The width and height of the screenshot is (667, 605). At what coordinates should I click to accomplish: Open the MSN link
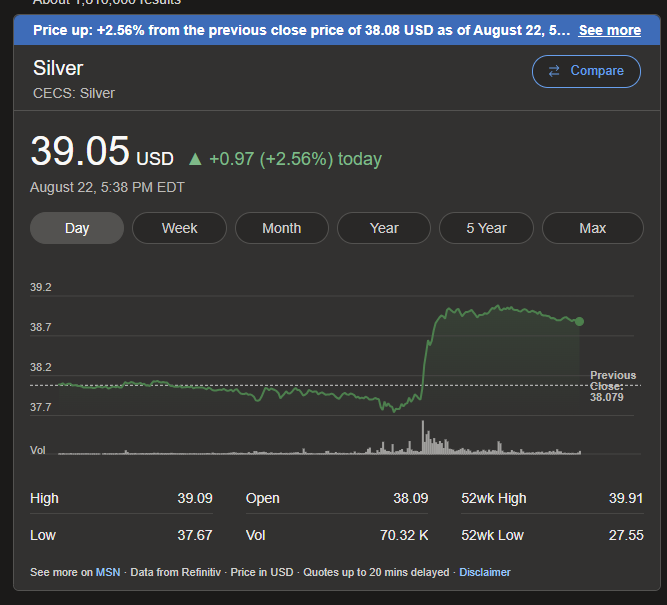[x=108, y=572]
